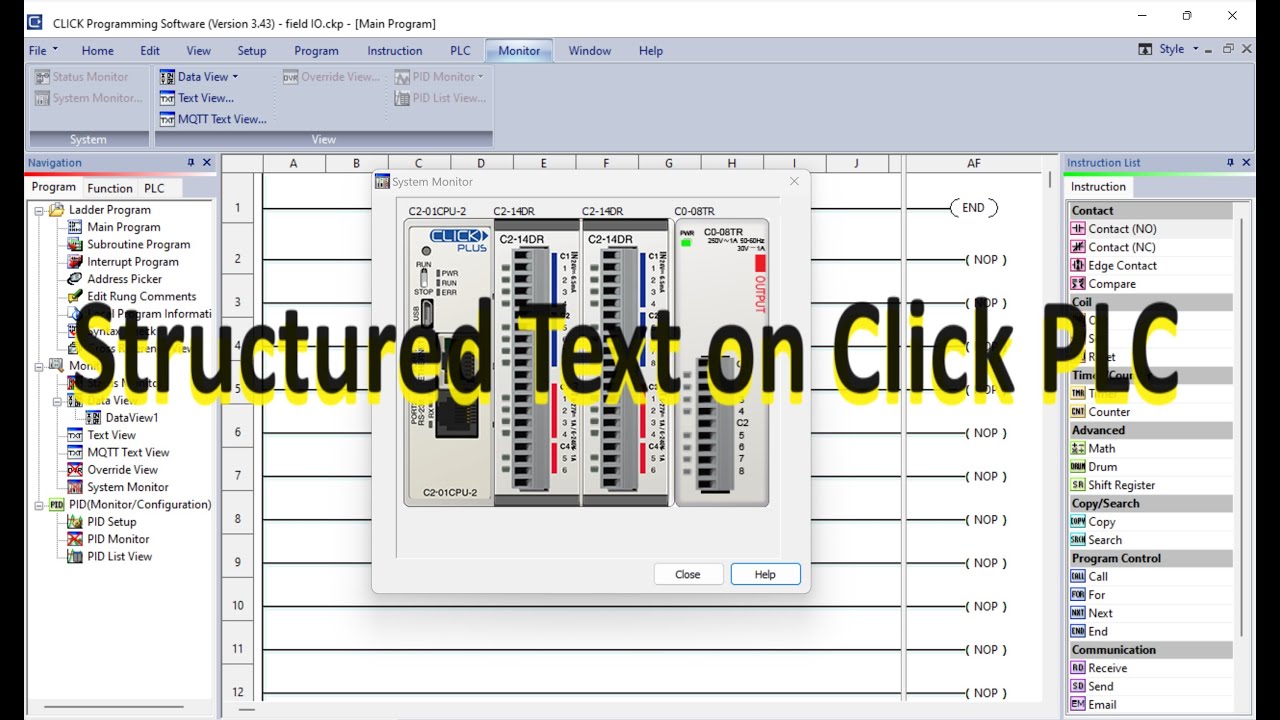Select Main Program in navigation tree
This screenshot has height=720, width=1280.
pos(123,227)
